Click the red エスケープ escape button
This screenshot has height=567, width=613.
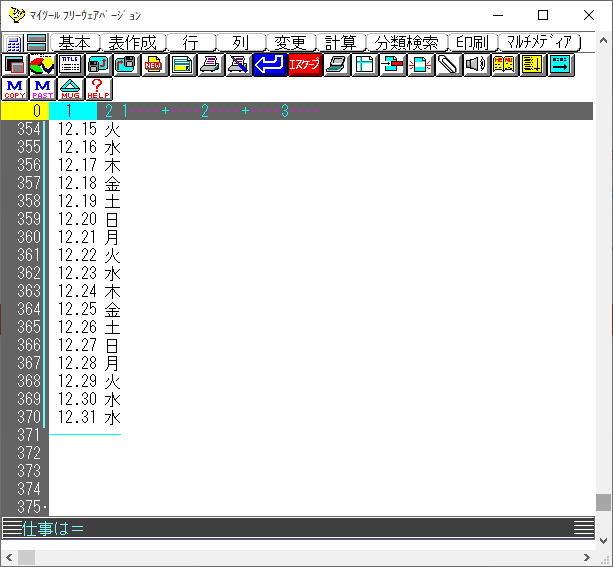point(305,65)
